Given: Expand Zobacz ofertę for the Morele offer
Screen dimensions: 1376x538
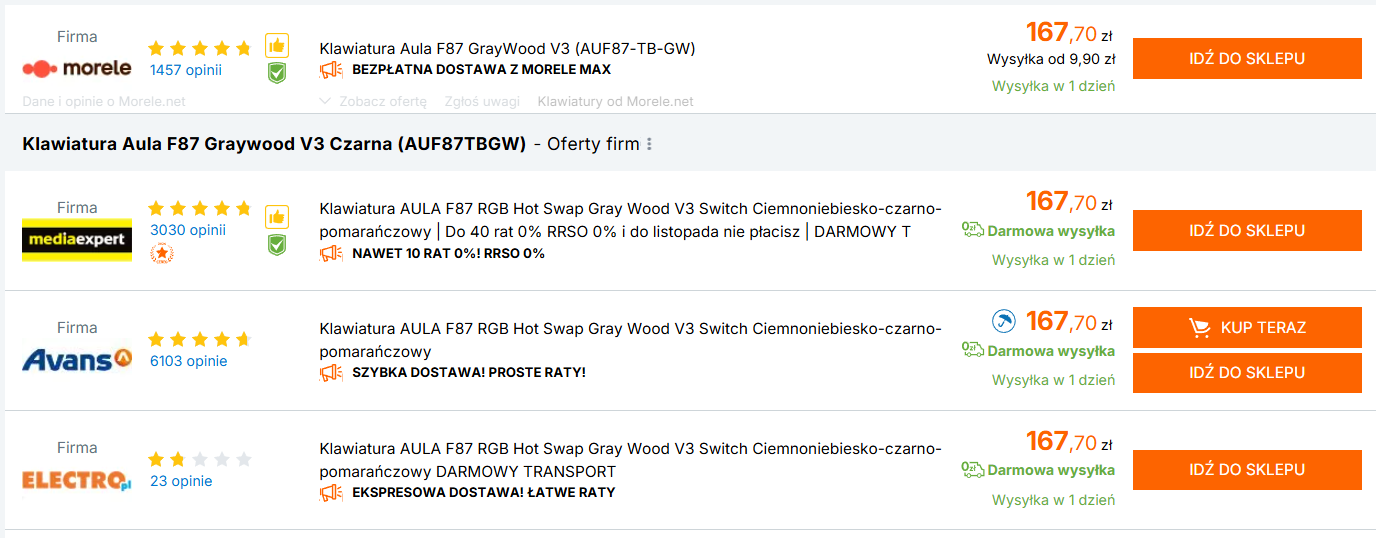Looking at the screenshot, I should click(x=373, y=101).
